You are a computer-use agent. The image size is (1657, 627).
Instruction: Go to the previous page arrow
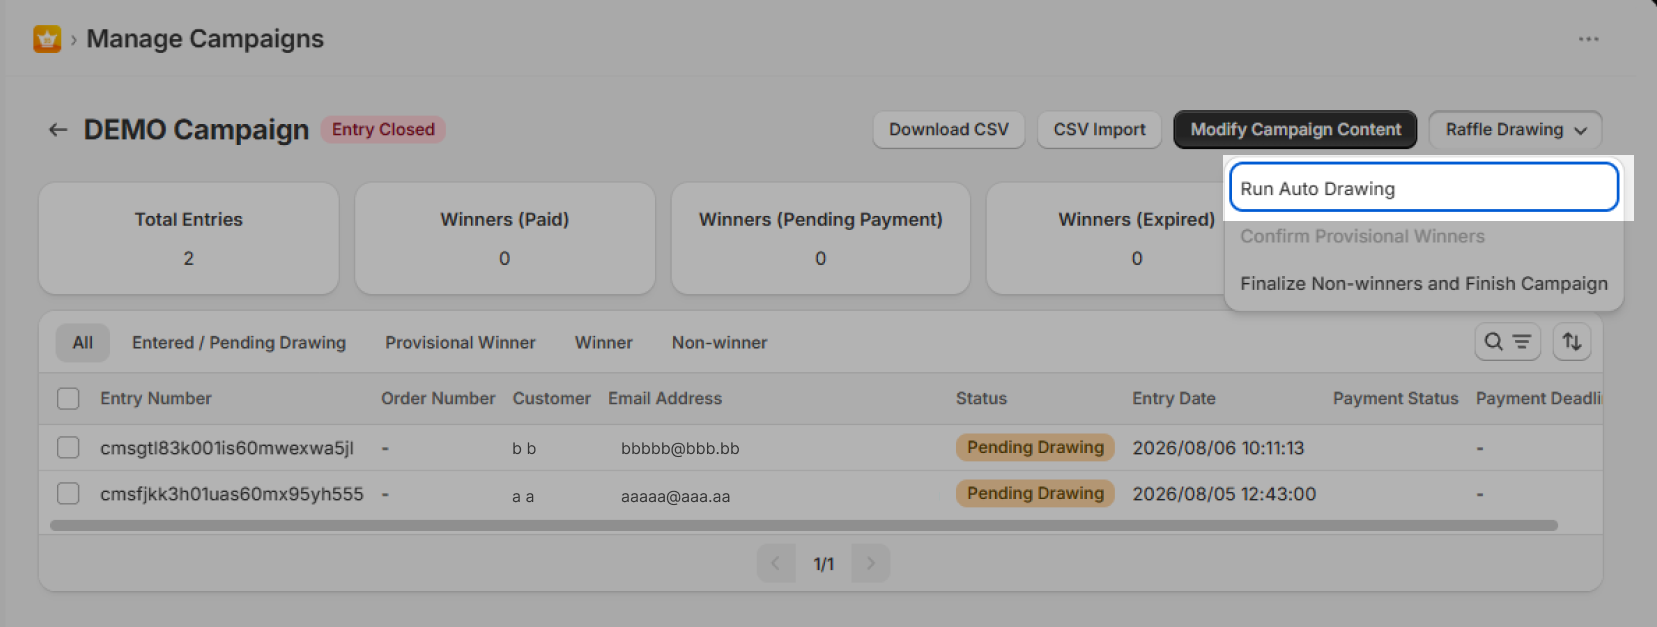coord(776,563)
